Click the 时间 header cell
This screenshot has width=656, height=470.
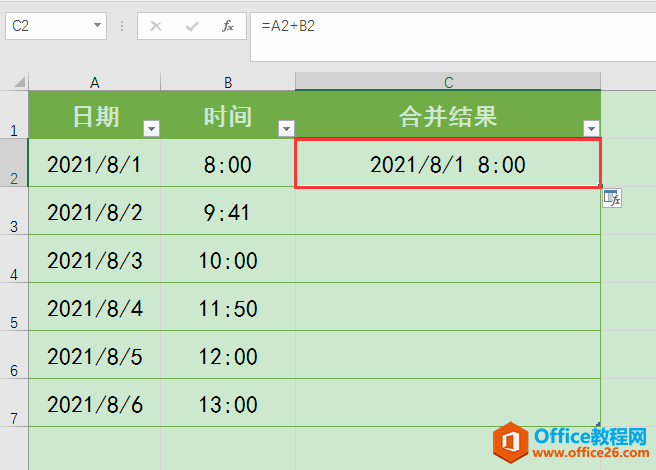coord(228,115)
